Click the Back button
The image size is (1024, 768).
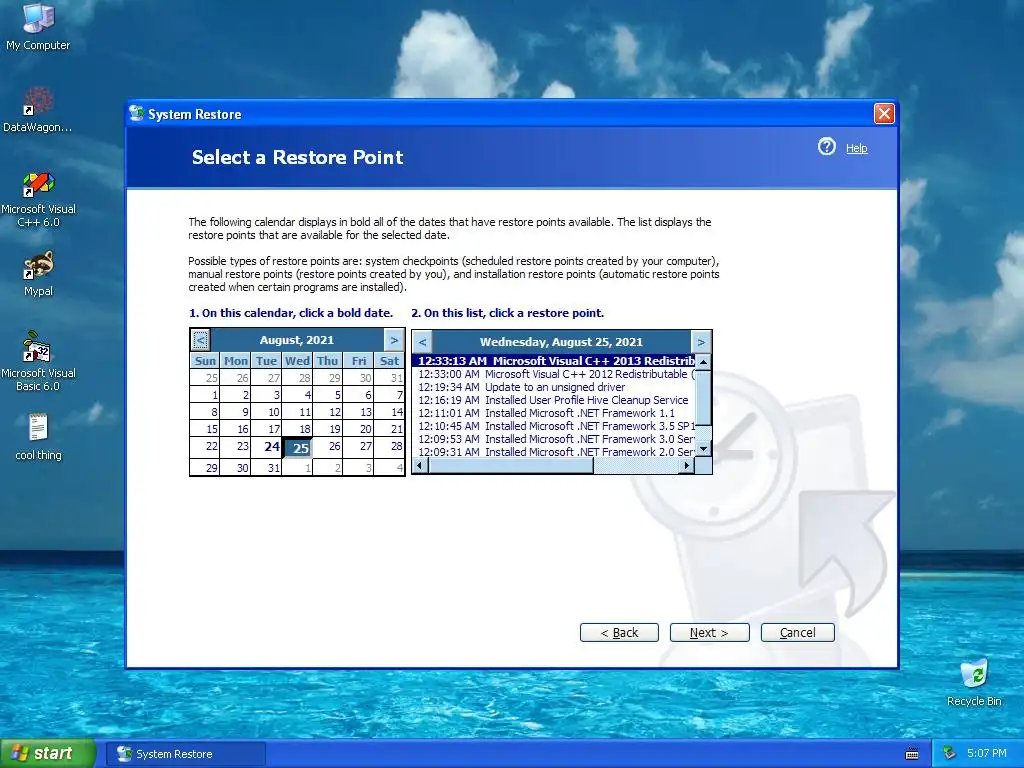pos(619,633)
